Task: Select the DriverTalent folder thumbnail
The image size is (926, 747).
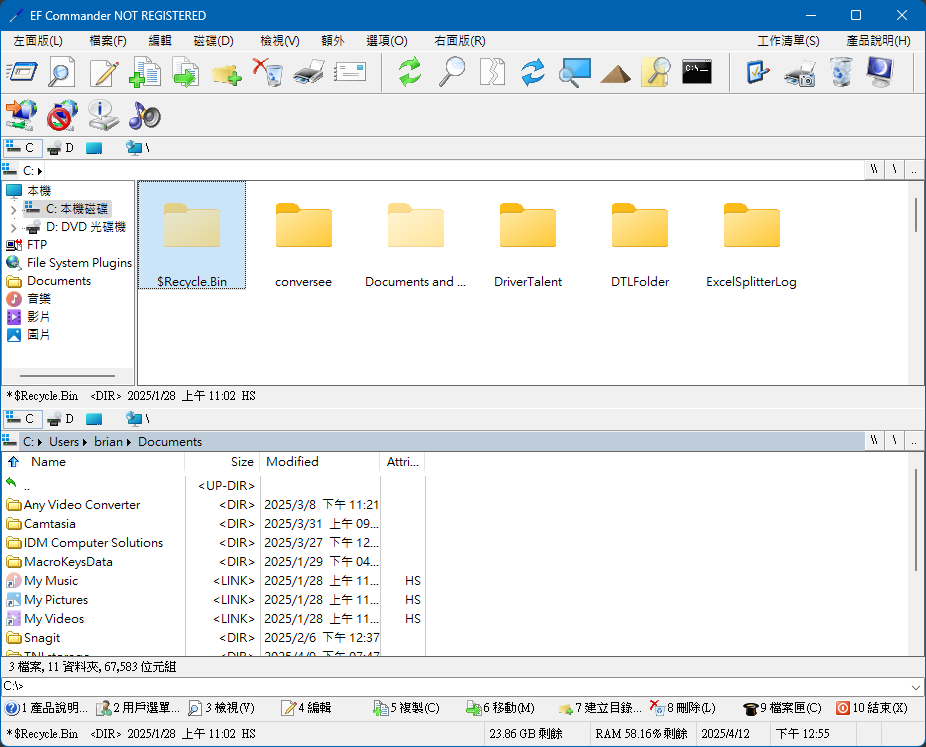Action: 528,237
